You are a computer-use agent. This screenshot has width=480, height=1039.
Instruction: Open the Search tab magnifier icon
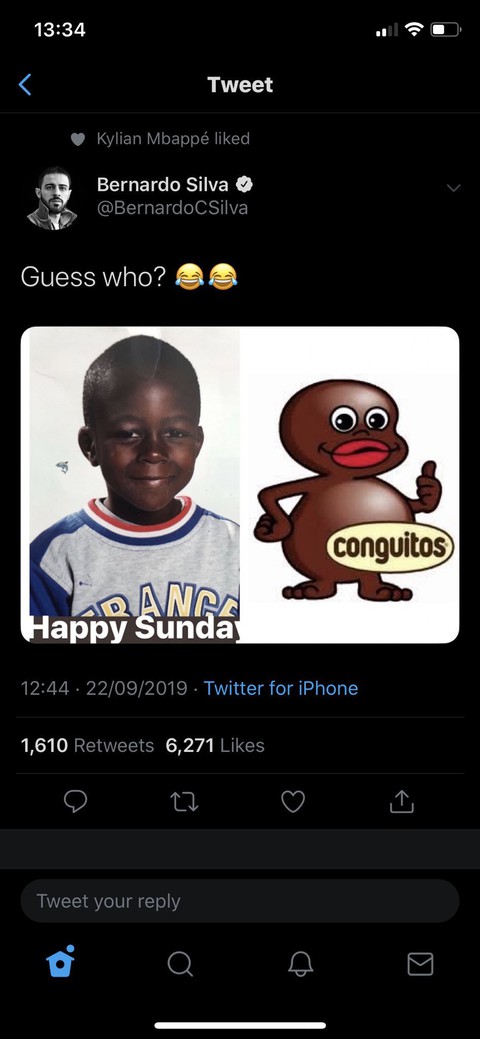click(x=180, y=964)
